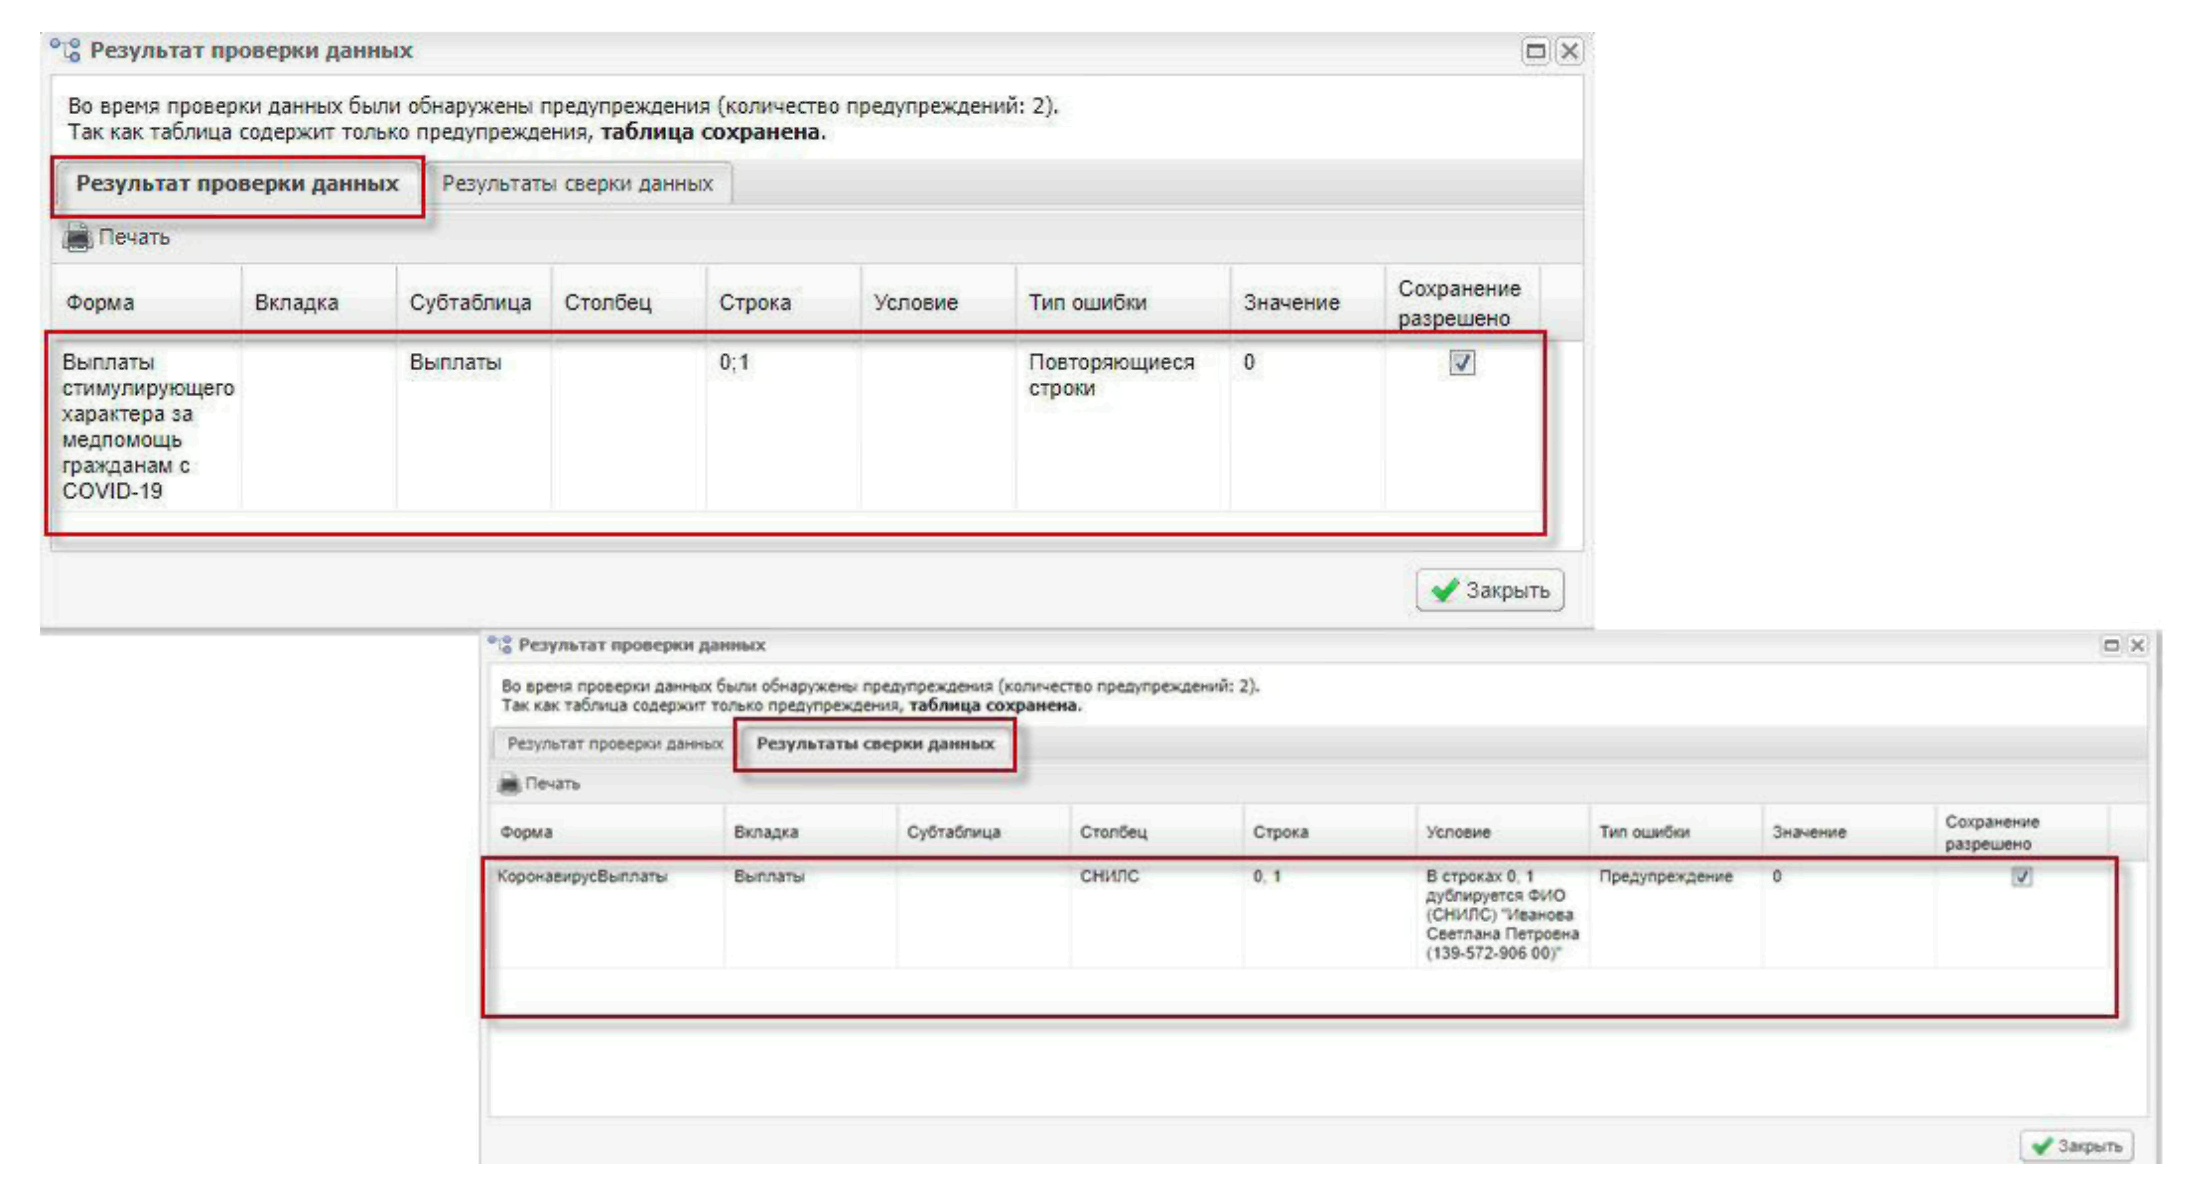This screenshot has height=1191, width=2206.
Task: Select the active Результат проверки данных tab in the upper dialog
Action: (237, 184)
